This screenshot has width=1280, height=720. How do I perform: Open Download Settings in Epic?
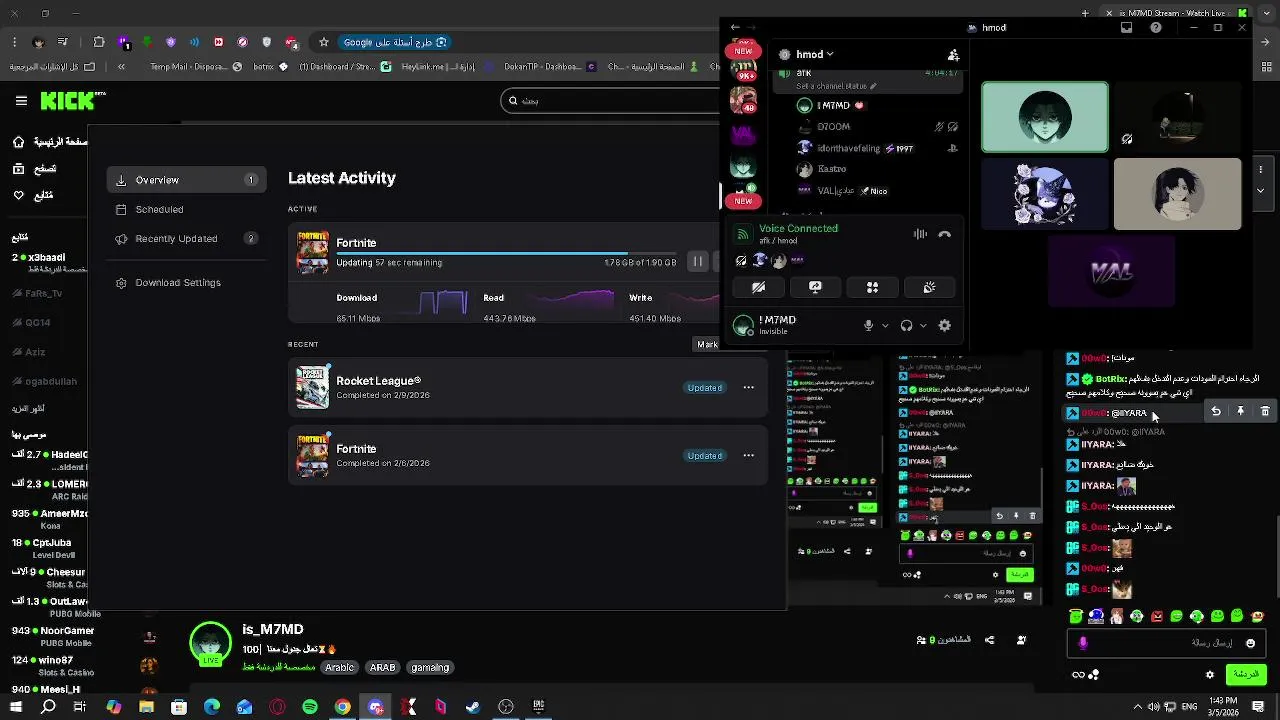[x=187, y=283]
